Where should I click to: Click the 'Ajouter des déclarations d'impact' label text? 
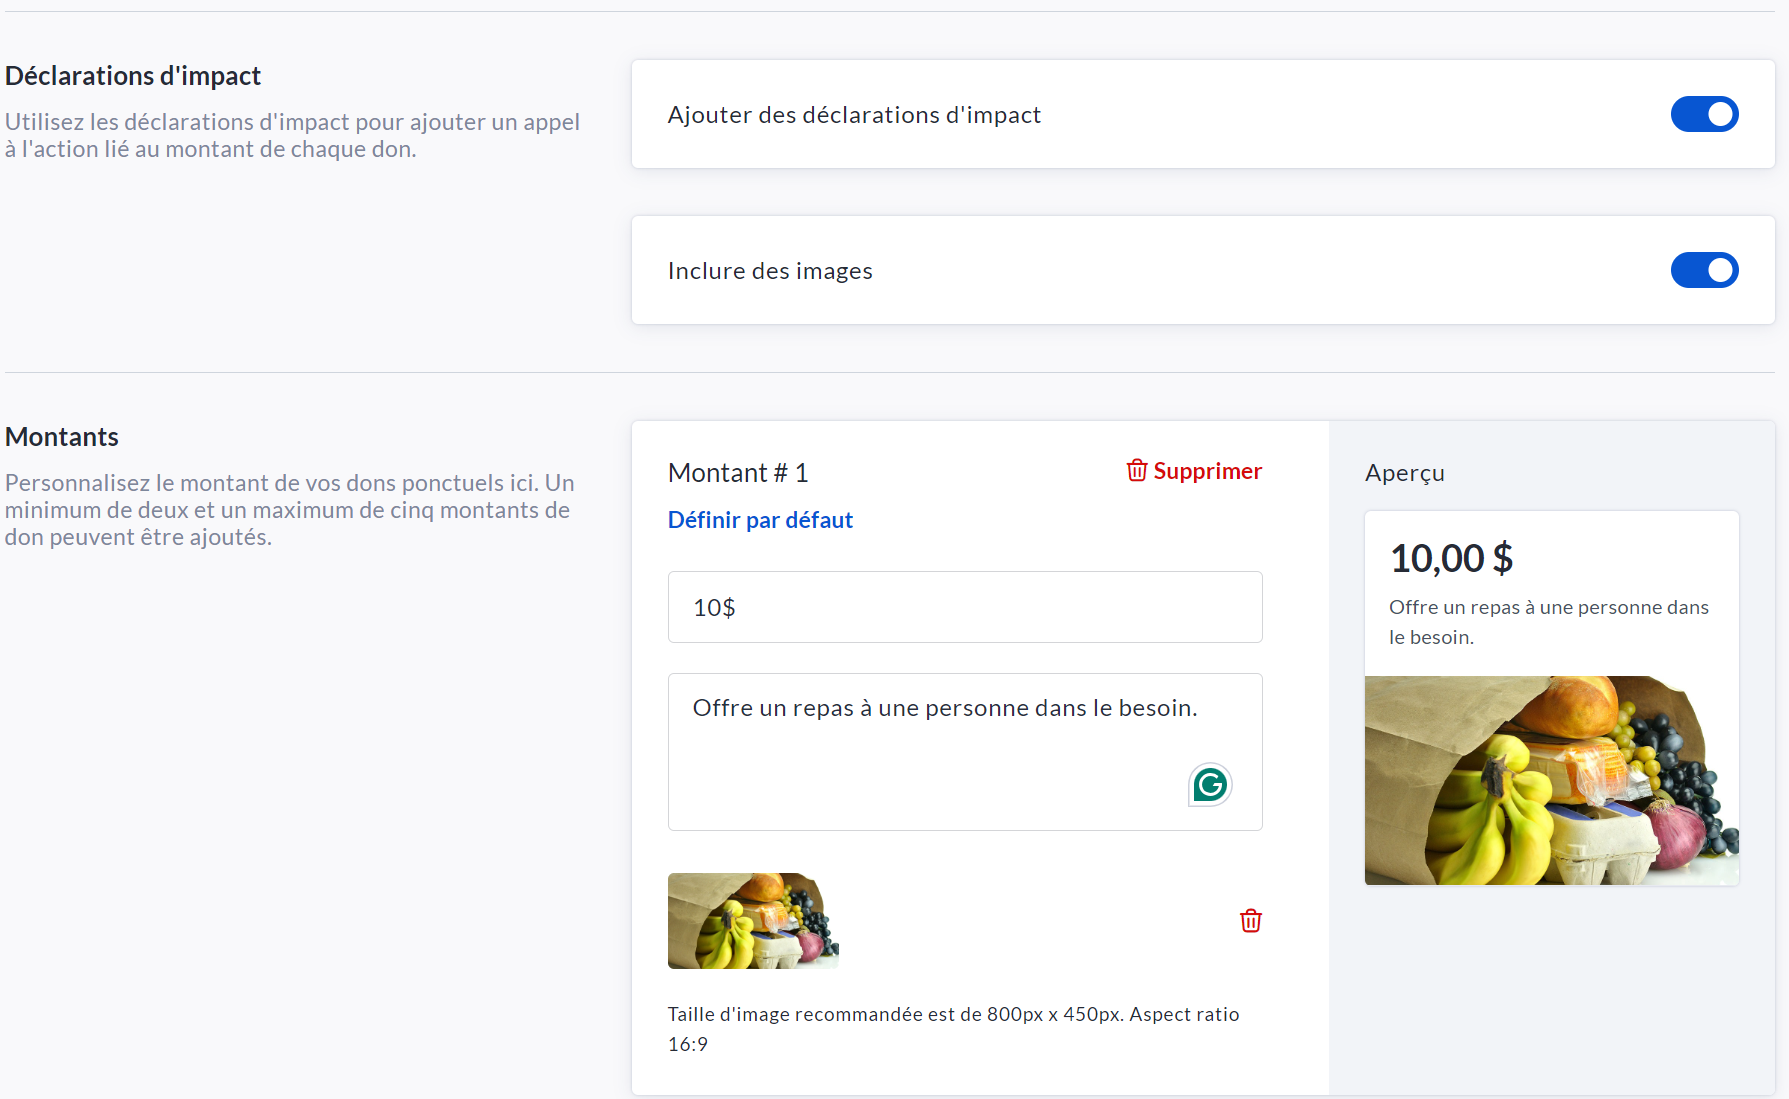pos(854,115)
